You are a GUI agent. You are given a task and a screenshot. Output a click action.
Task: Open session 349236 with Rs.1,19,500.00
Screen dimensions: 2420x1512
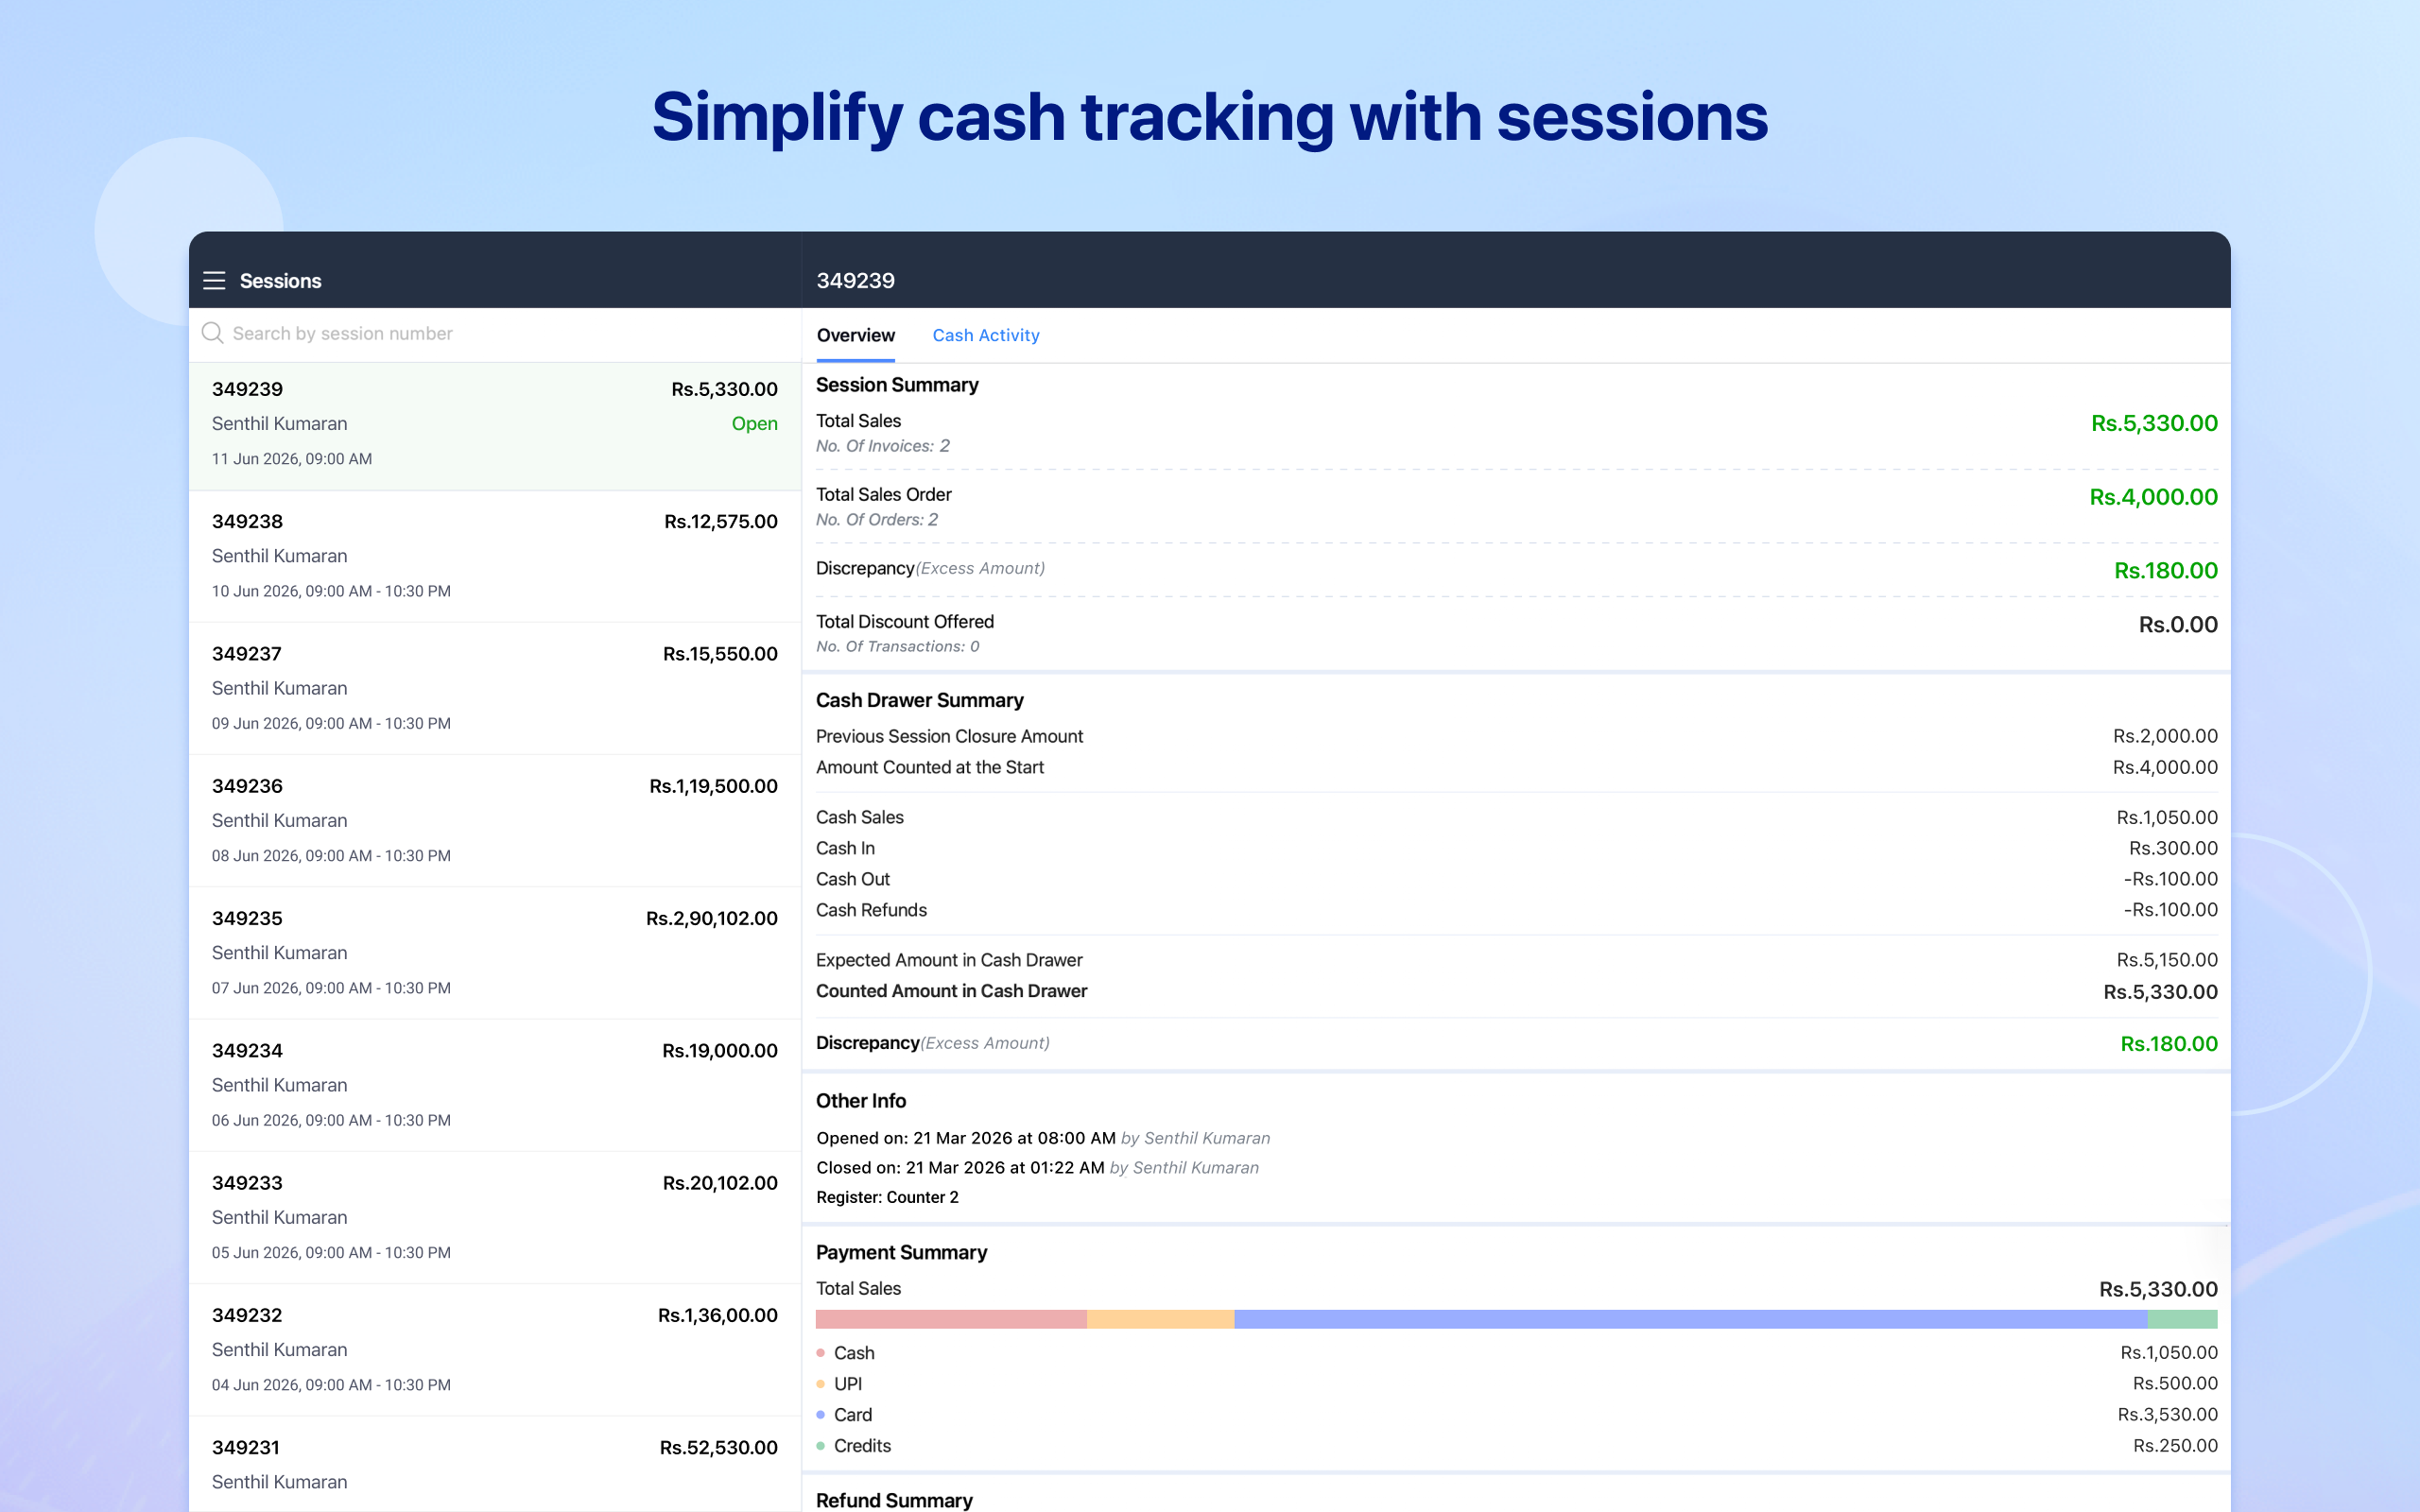[x=495, y=820]
